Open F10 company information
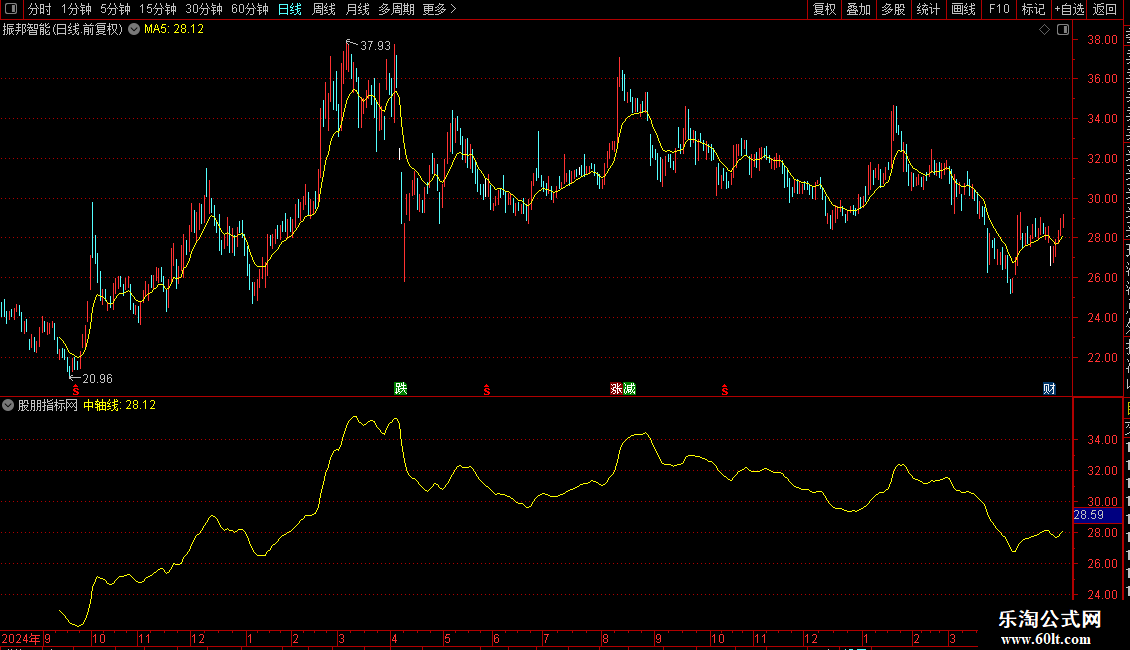Screen dimensions: 1130x650 click(999, 9)
